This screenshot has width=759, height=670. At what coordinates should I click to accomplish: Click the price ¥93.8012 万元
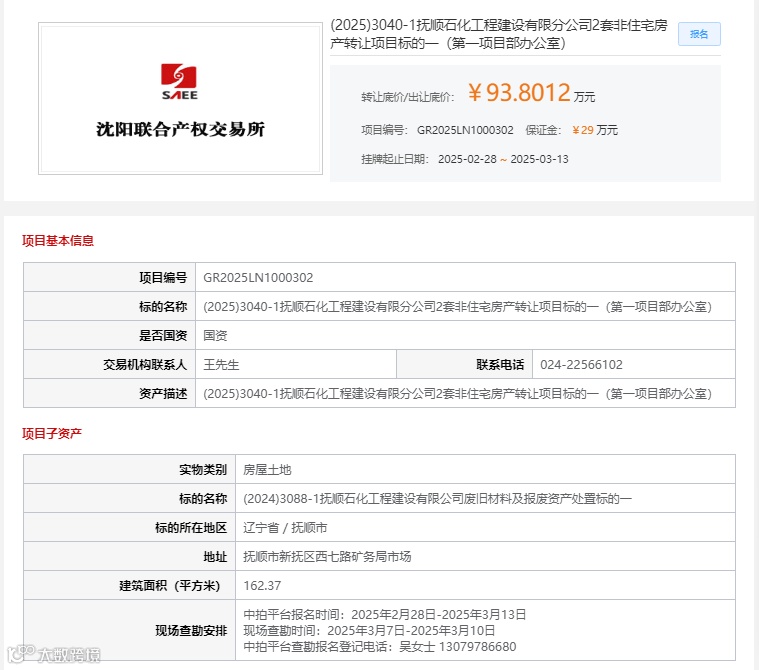pyautogui.click(x=531, y=92)
